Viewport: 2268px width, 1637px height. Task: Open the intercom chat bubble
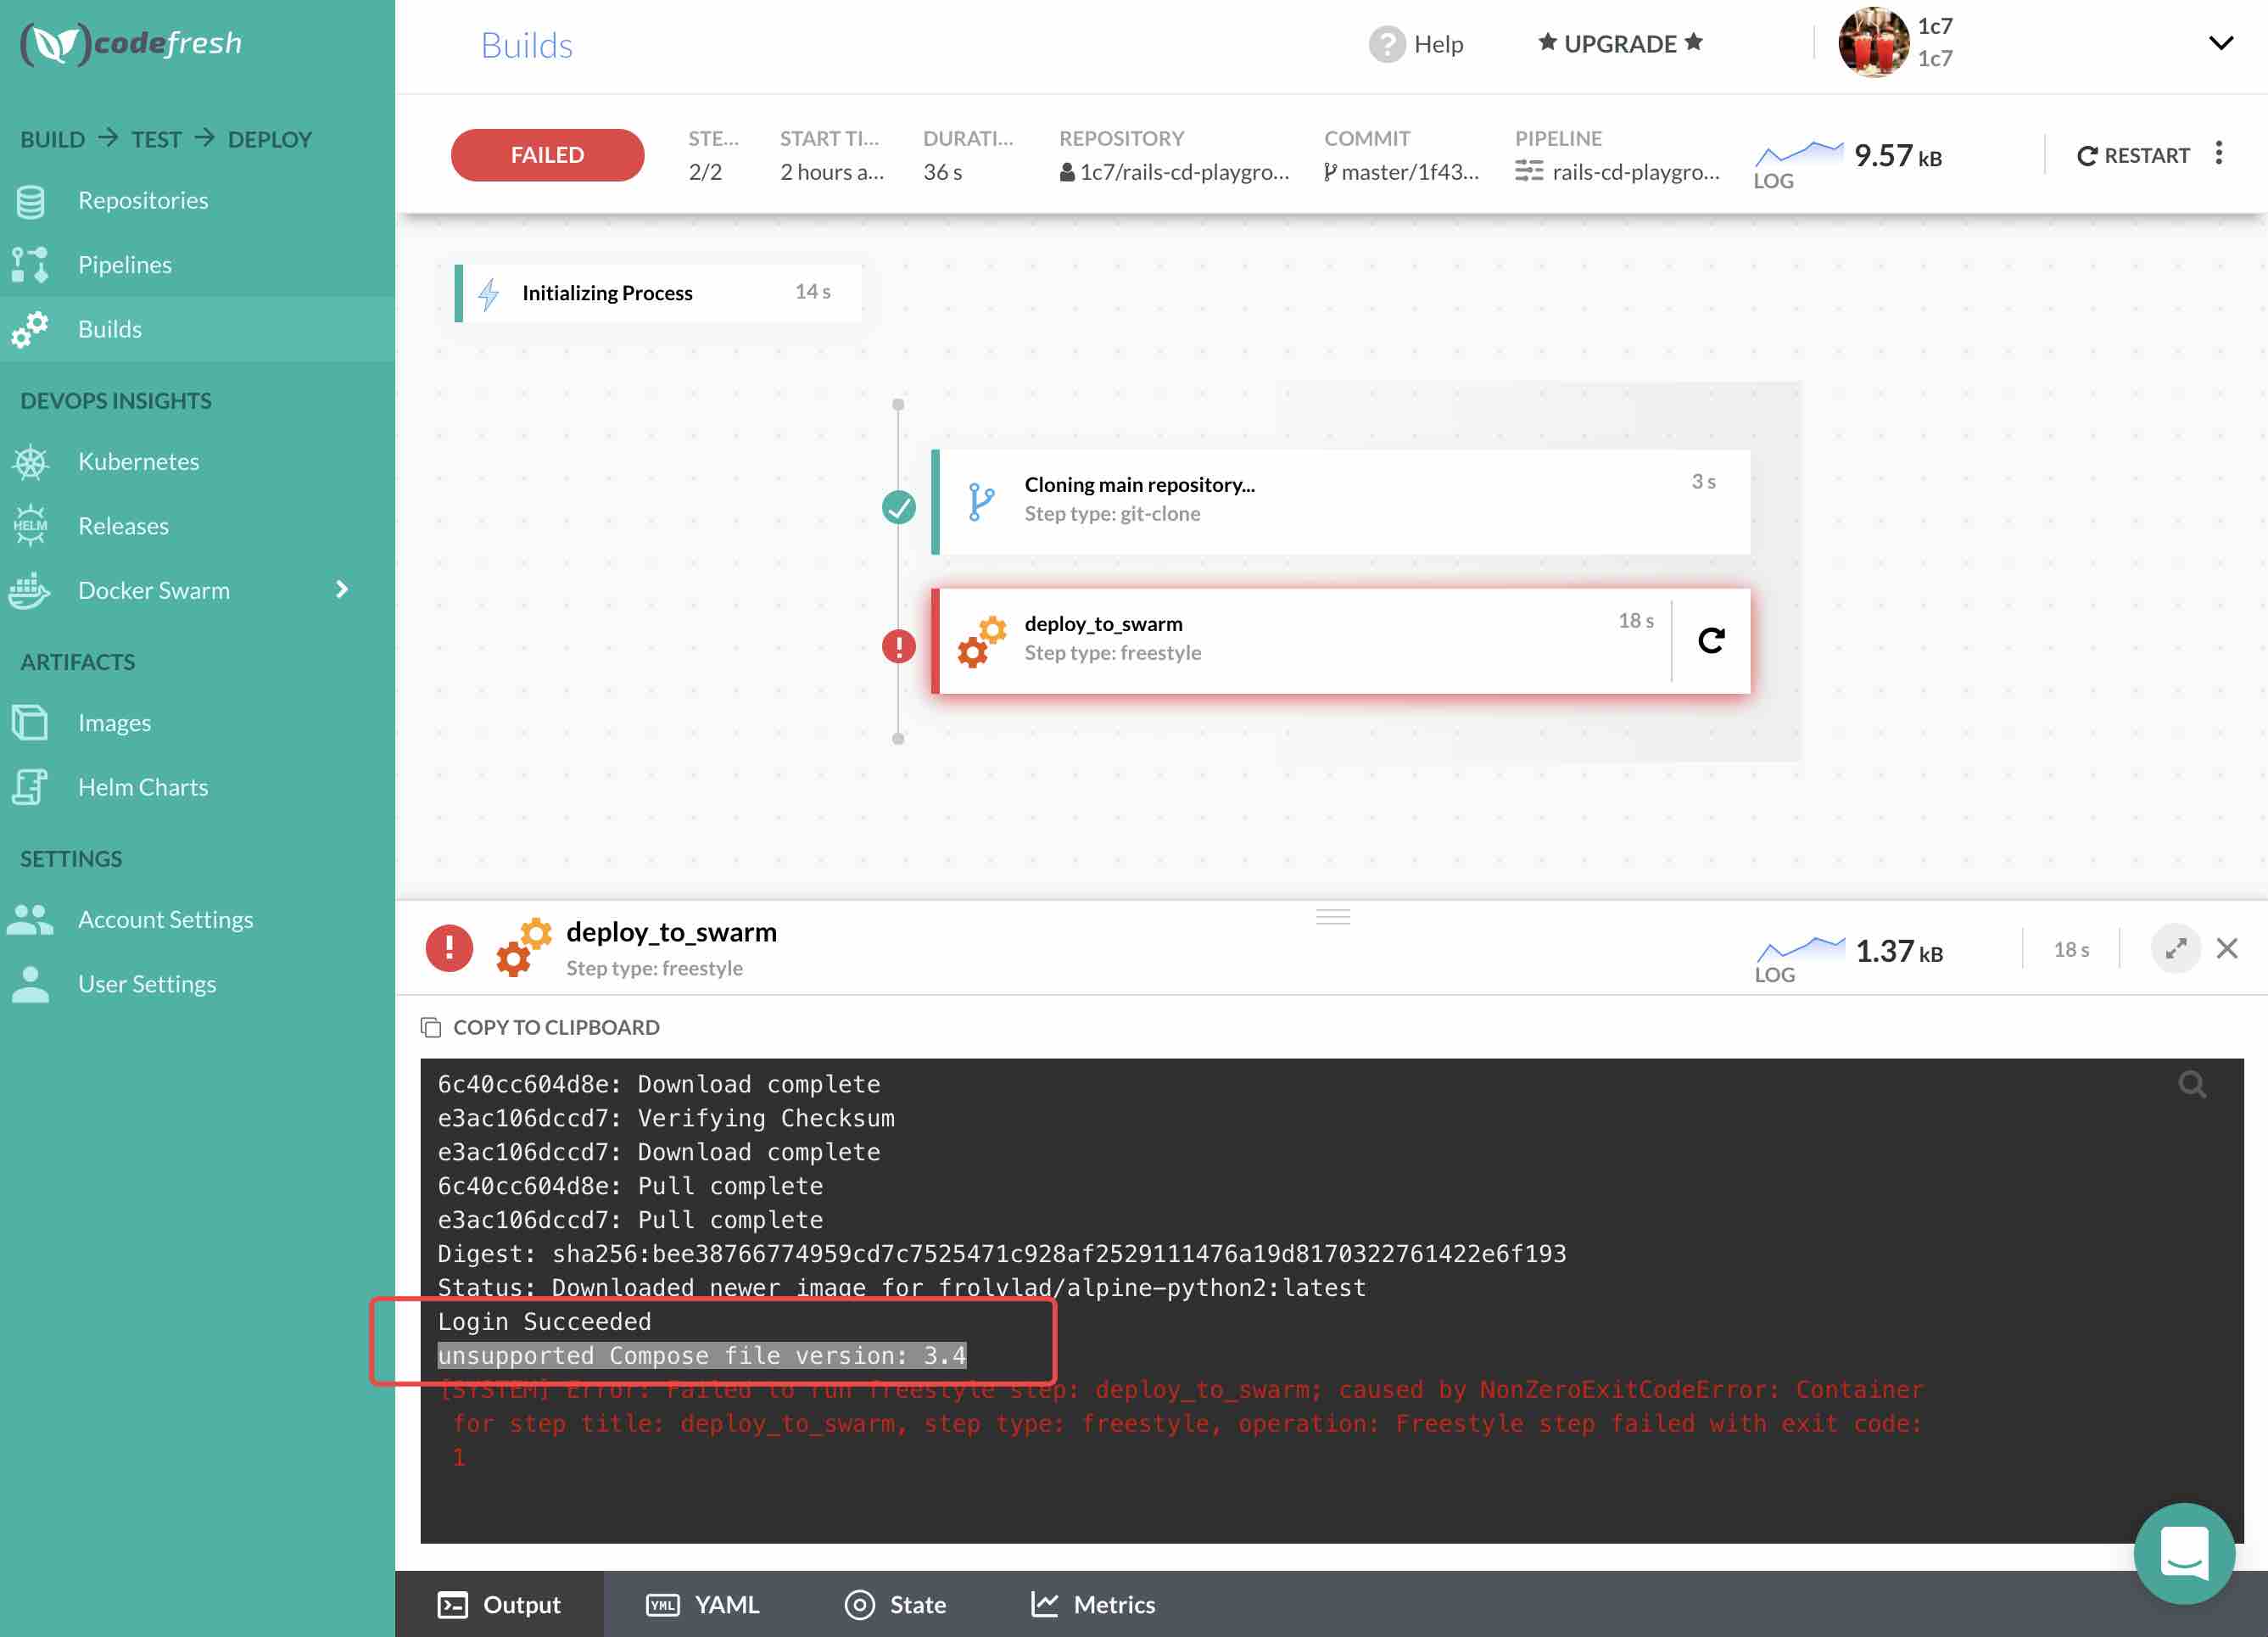2185,1553
